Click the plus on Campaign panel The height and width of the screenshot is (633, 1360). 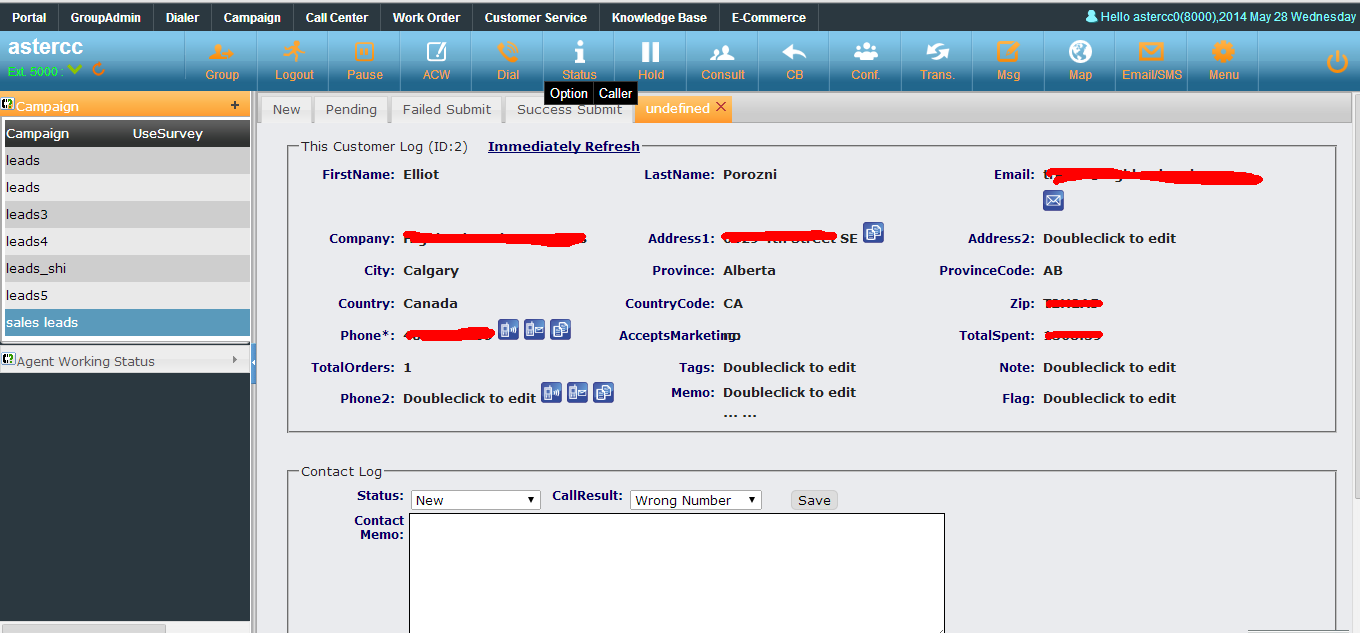[235, 105]
